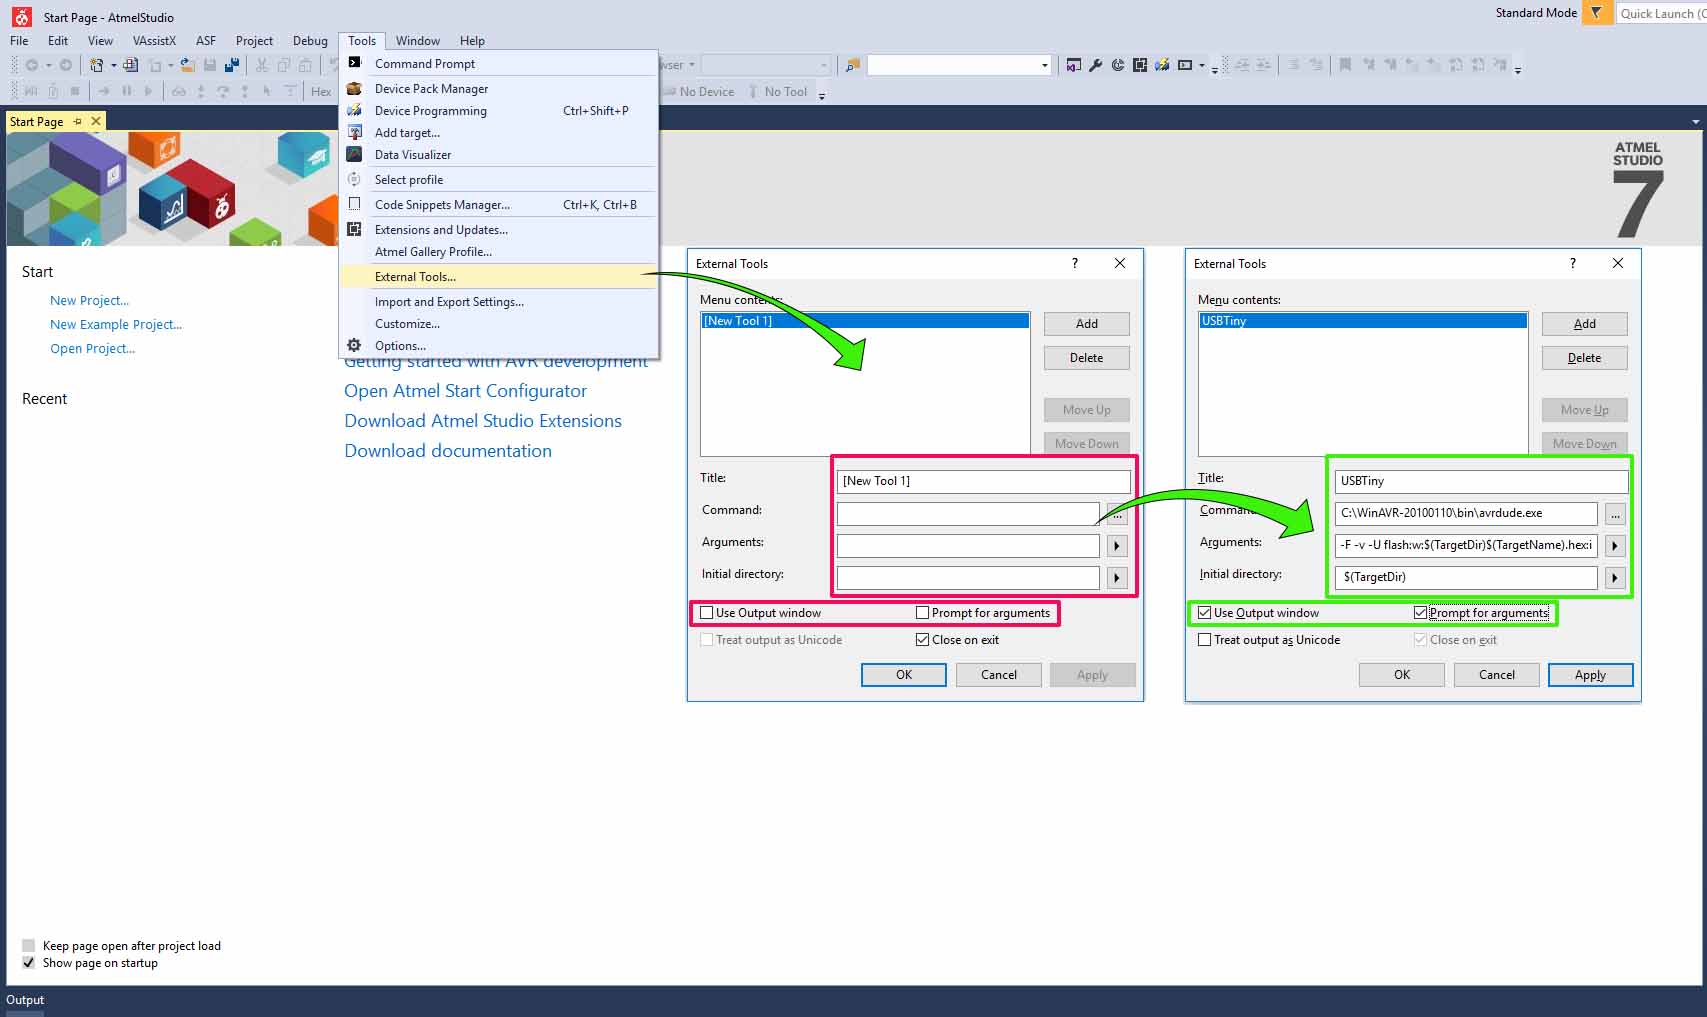This screenshot has width=1707, height=1017.
Task: Click the Navigate Forward toolbar arrow
Action: click(65, 65)
